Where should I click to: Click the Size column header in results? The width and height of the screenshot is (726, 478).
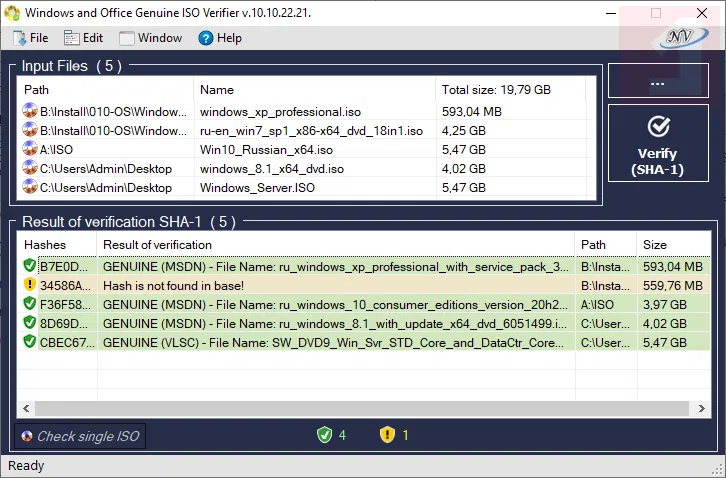[674, 245]
